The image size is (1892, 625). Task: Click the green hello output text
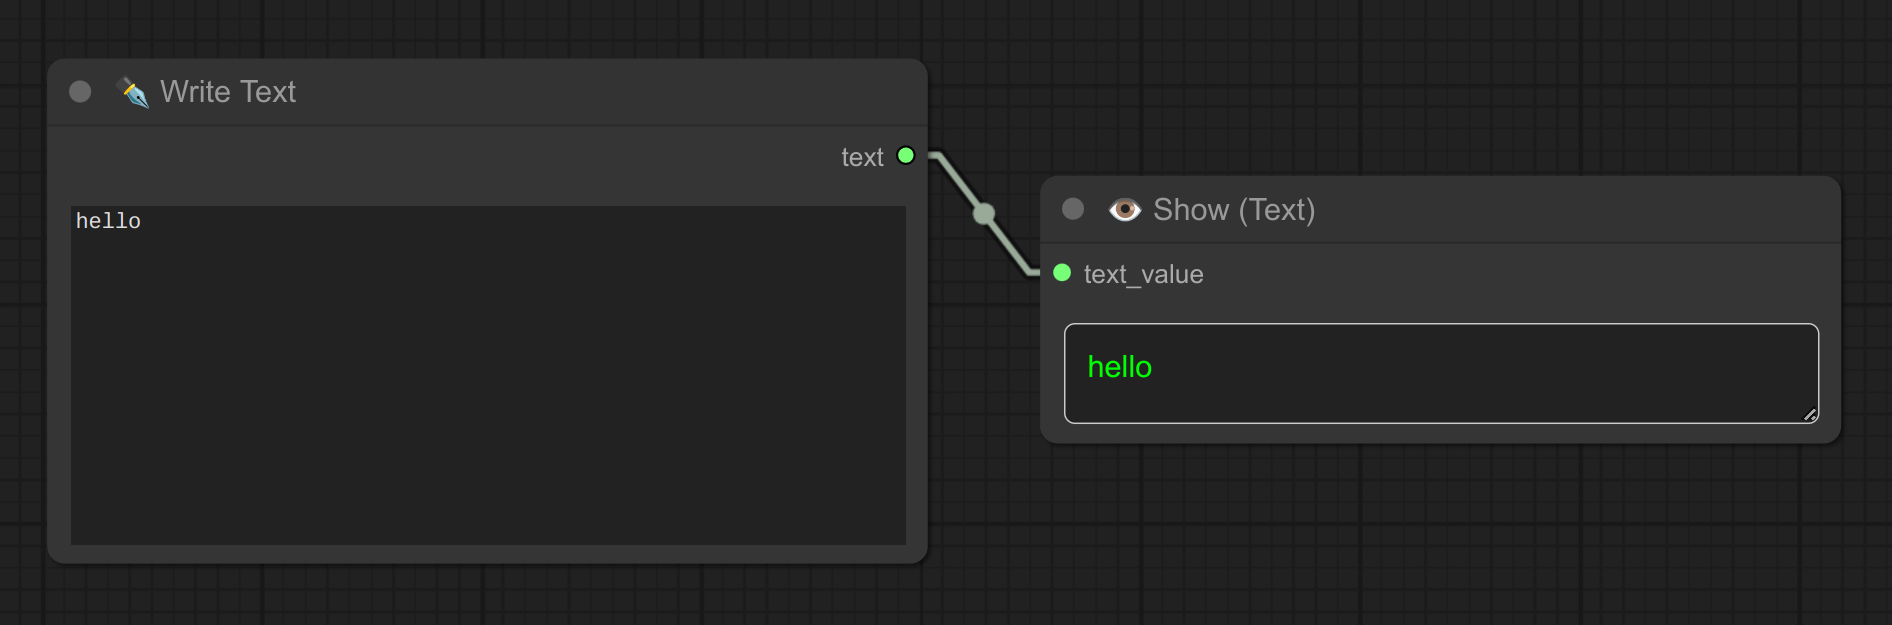(1119, 367)
